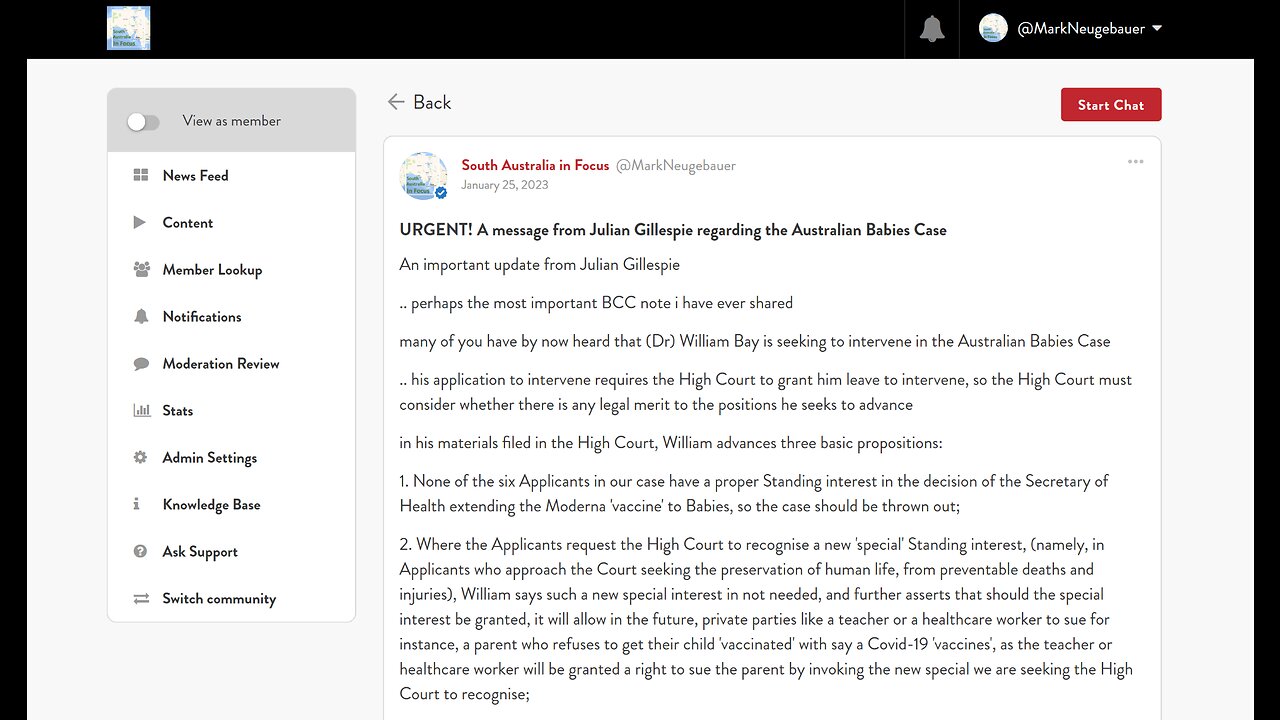Click the Moderation Review speech bubble icon
The width and height of the screenshot is (1280, 720).
pyautogui.click(x=141, y=363)
